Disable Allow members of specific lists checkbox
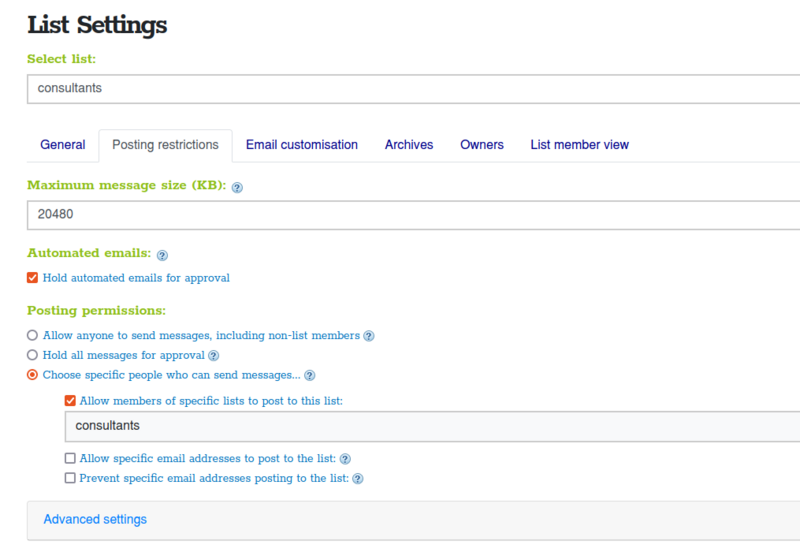Viewport: 800px width, 552px height. [70, 401]
